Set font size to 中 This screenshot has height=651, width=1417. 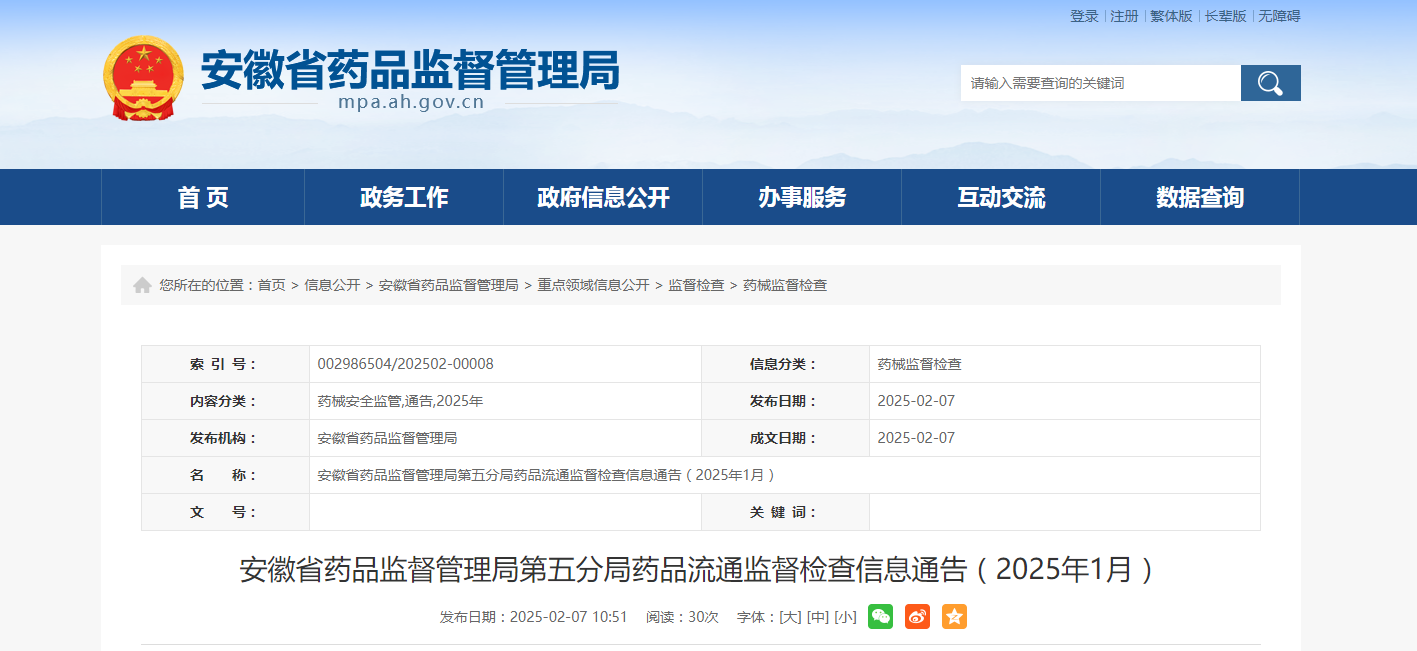(x=818, y=617)
